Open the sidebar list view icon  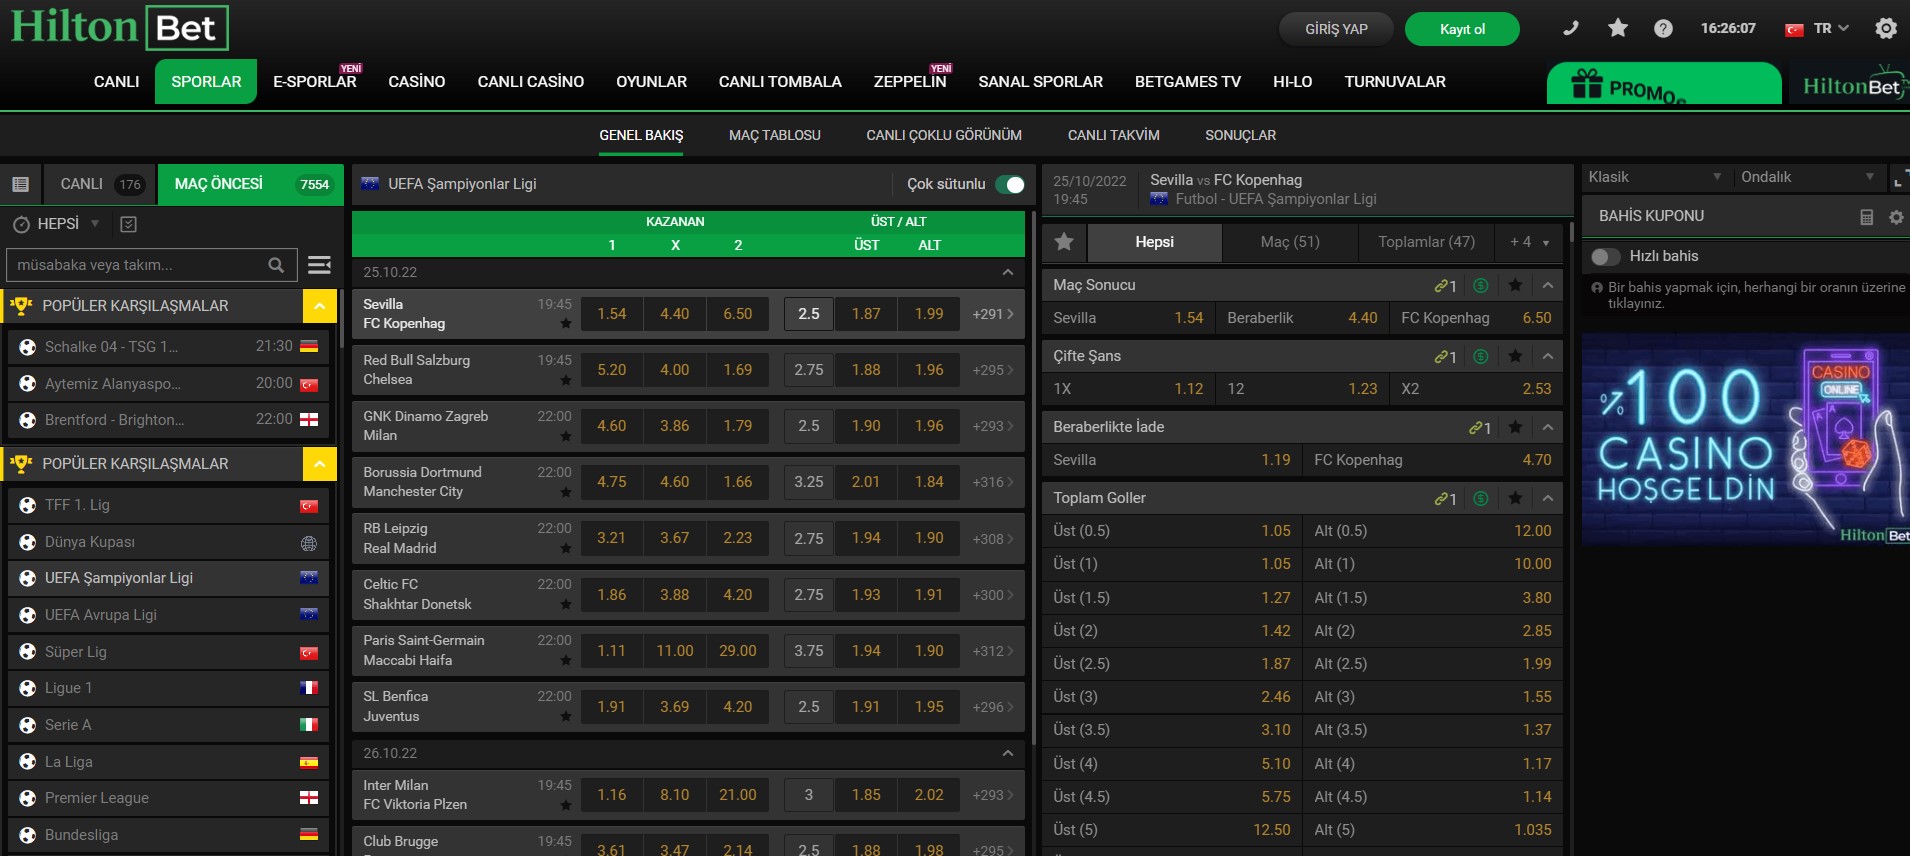[x=20, y=184]
